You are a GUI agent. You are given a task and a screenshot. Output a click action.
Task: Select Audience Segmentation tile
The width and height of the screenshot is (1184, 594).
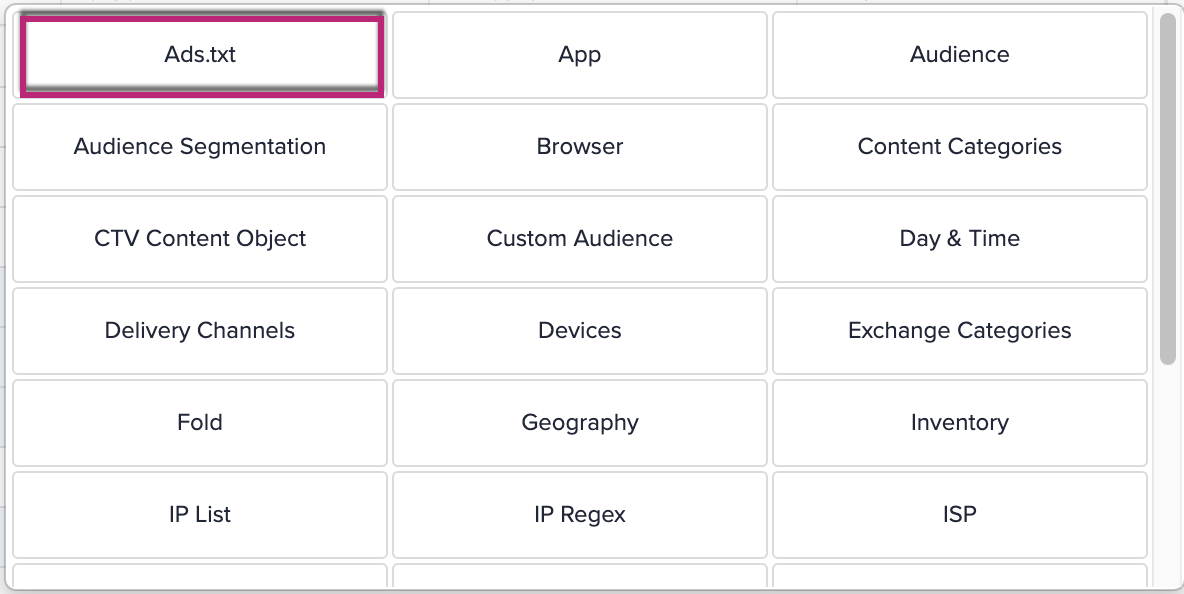point(200,147)
